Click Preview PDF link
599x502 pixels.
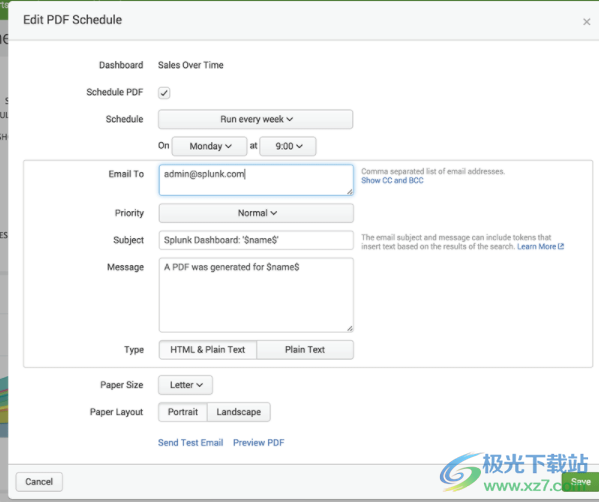click(x=259, y=443)
